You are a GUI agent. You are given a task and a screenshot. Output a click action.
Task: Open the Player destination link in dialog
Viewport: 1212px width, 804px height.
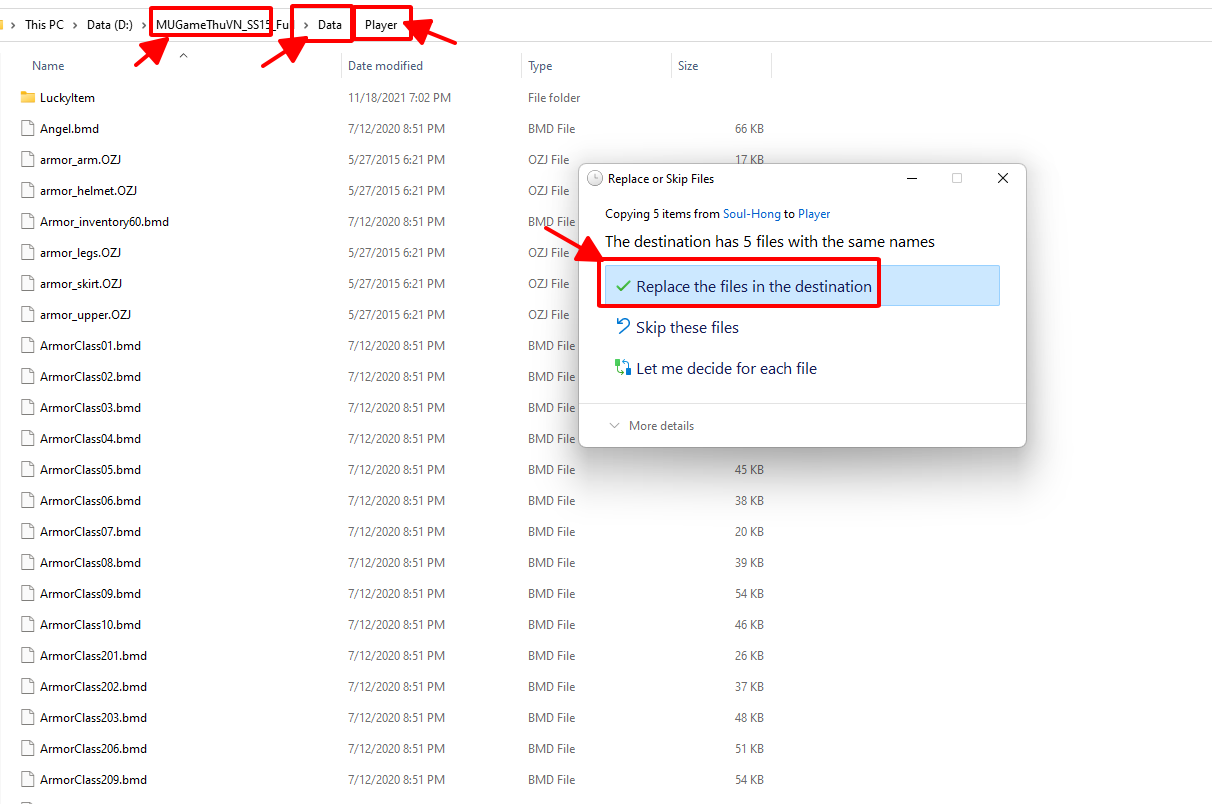point(814,214)
